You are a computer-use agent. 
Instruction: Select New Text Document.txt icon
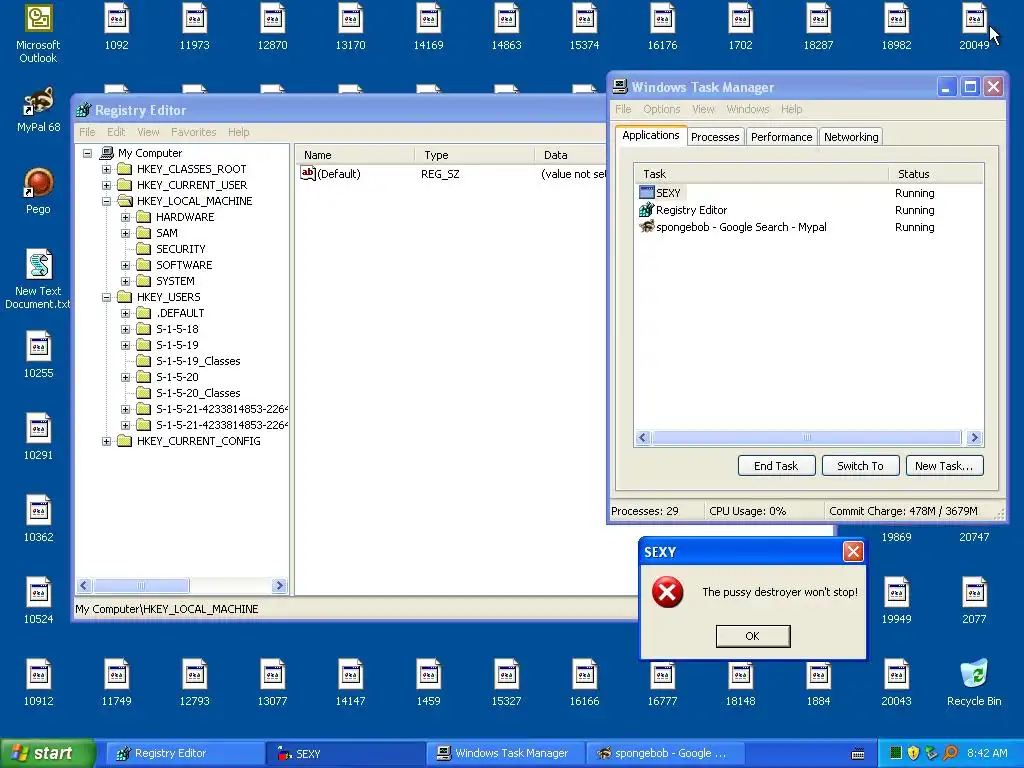pyautogui.click(x=38, y=279)
